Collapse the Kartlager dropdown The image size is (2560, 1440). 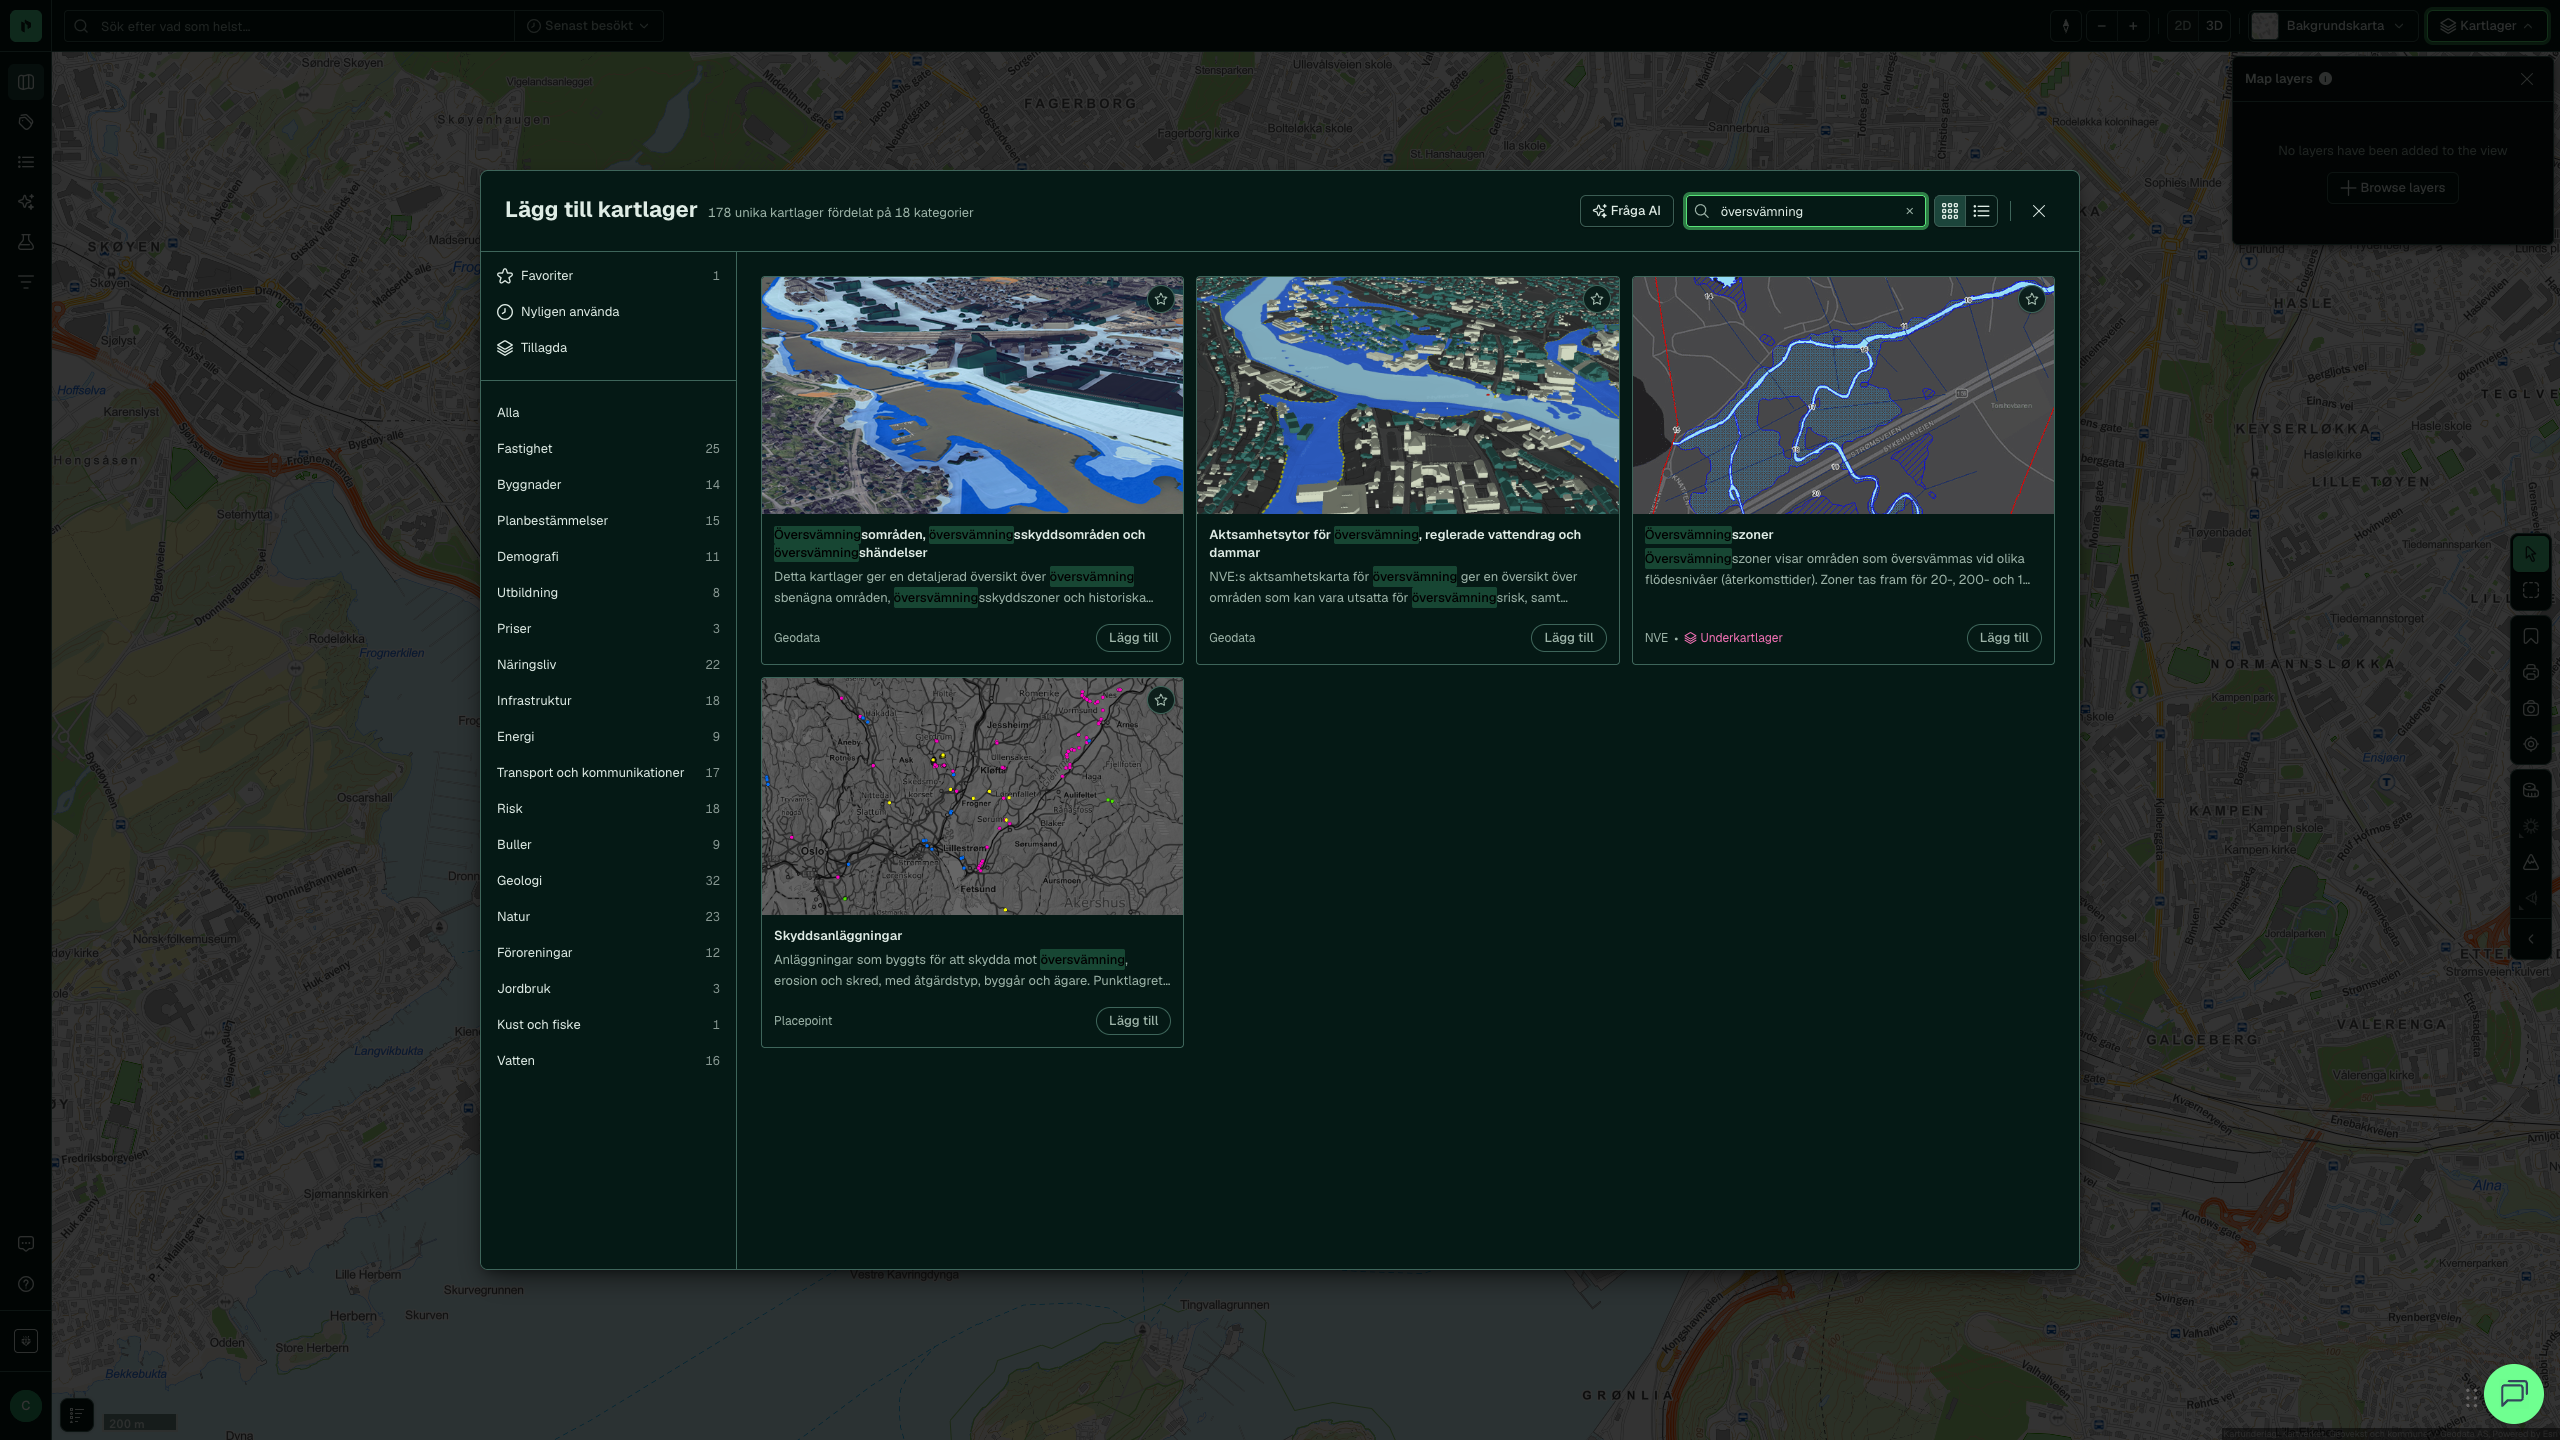(2487, 26)
